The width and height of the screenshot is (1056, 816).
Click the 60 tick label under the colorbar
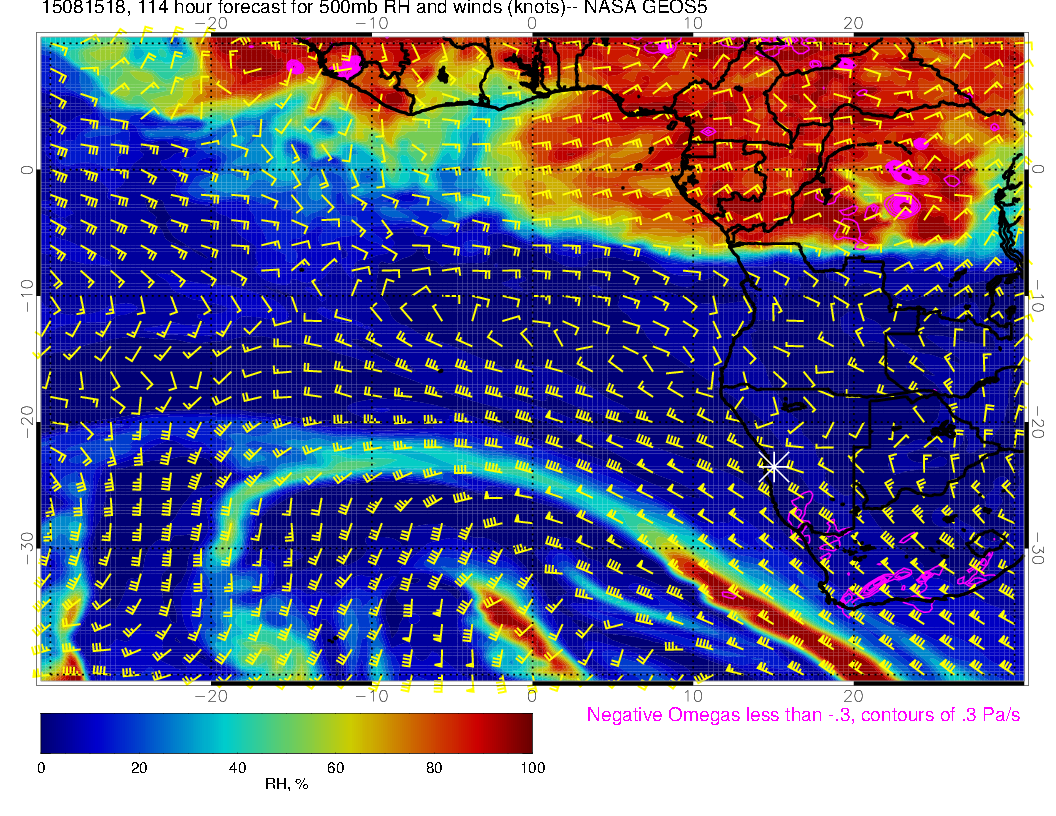click(336, 767)
